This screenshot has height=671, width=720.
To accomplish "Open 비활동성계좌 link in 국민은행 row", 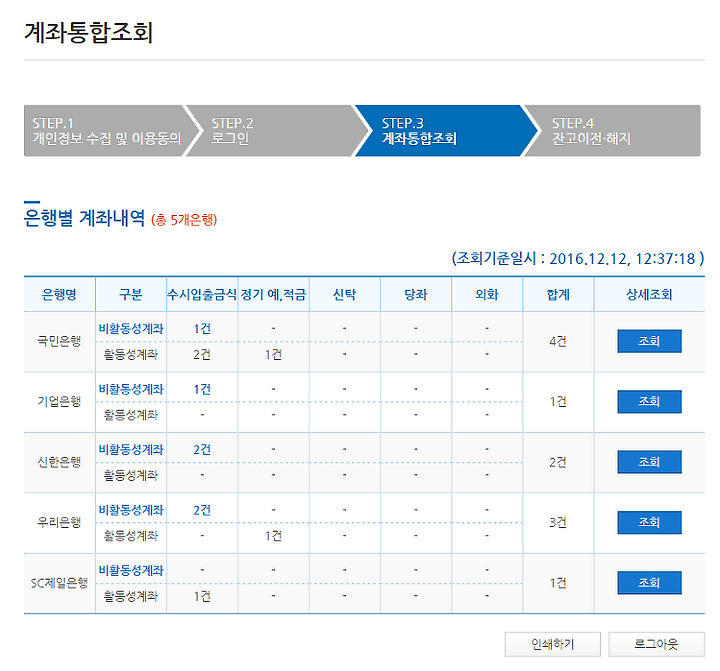I will (131, 329).
